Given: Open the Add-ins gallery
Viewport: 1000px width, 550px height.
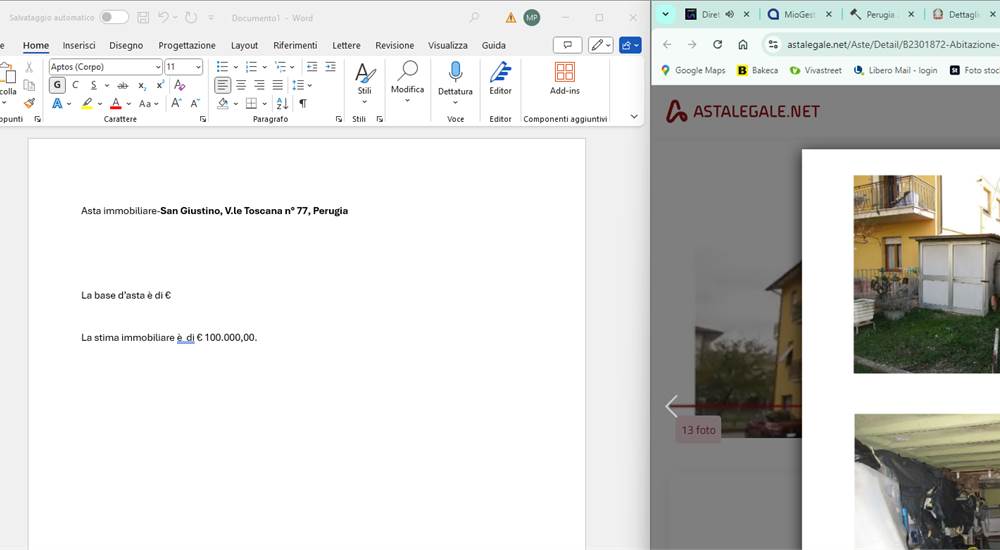Looking at the screenshot, I should [x=564, y=78].
